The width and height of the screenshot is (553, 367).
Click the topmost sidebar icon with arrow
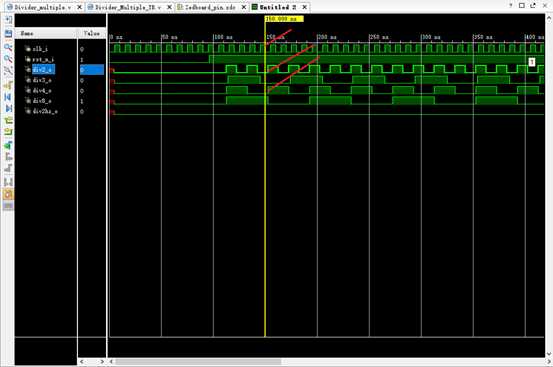(8, 19)
